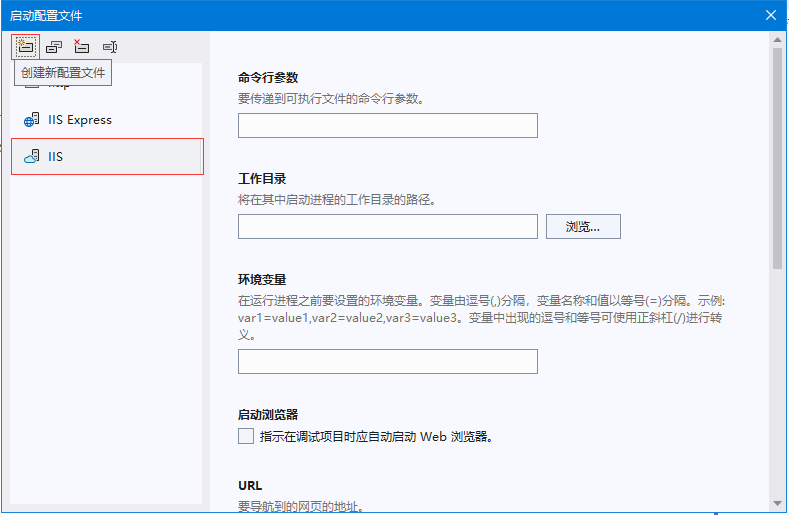Image resolution: width=789 pixels, height=515 pixels.
Task: Select the IIS profile label in list
Action: 56,157
